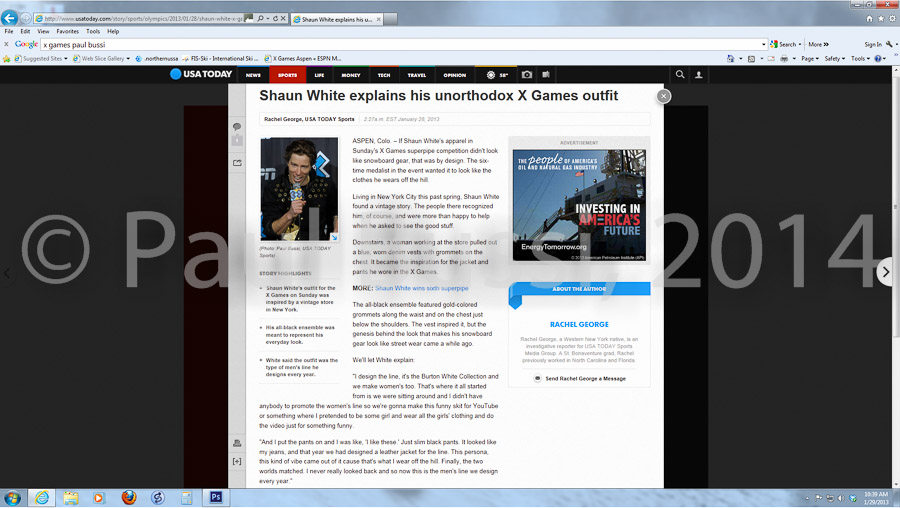Viewport: 900px width, 508px height.
Task: Click the IE Help question mark icon
Action: click(x=878, y=59)
